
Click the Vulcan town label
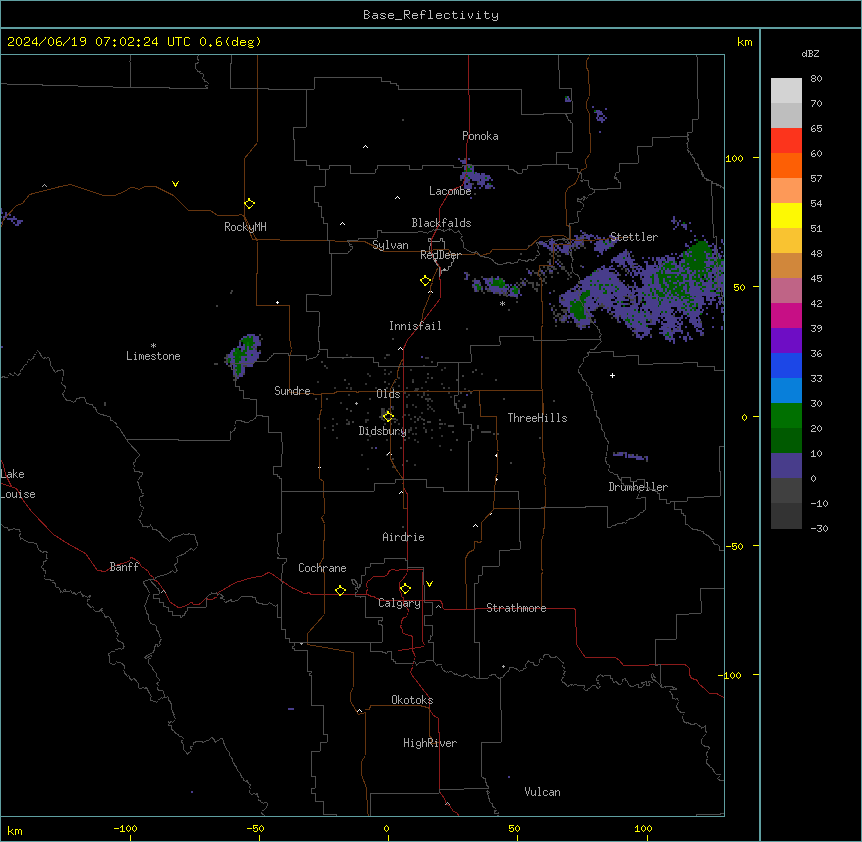543,792
